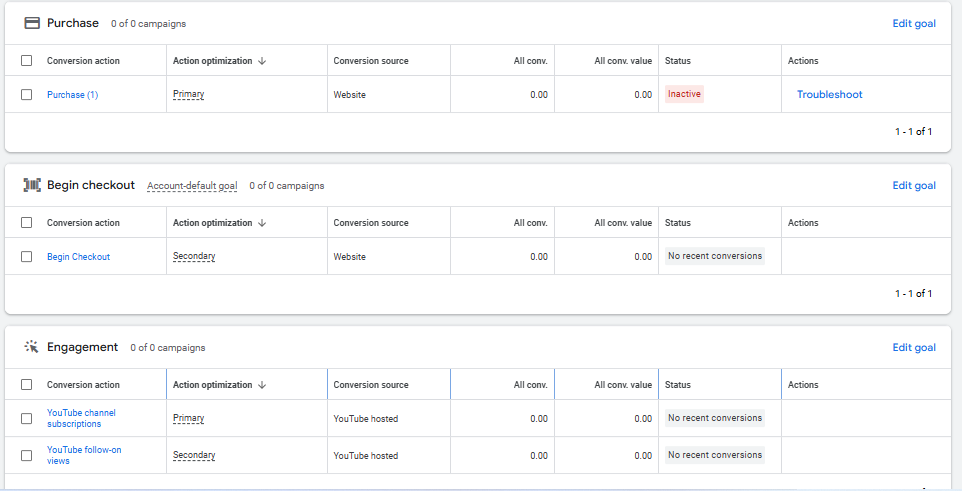The width and height of the screenshot is (962, 491).
Task: Check the YouTube follow-on views row checkbox
Action: click(x=26, y=455)
